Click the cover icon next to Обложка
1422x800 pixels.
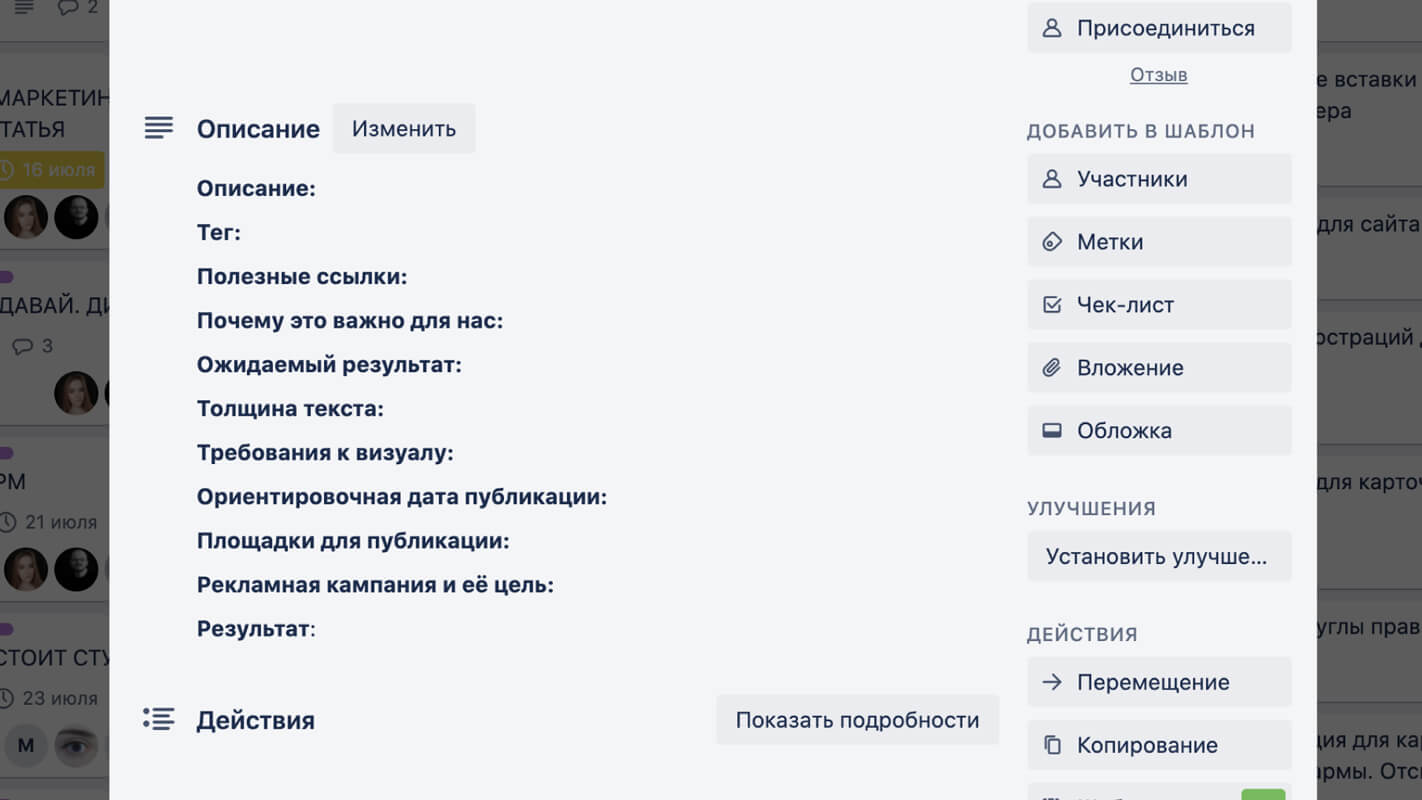1051,431
